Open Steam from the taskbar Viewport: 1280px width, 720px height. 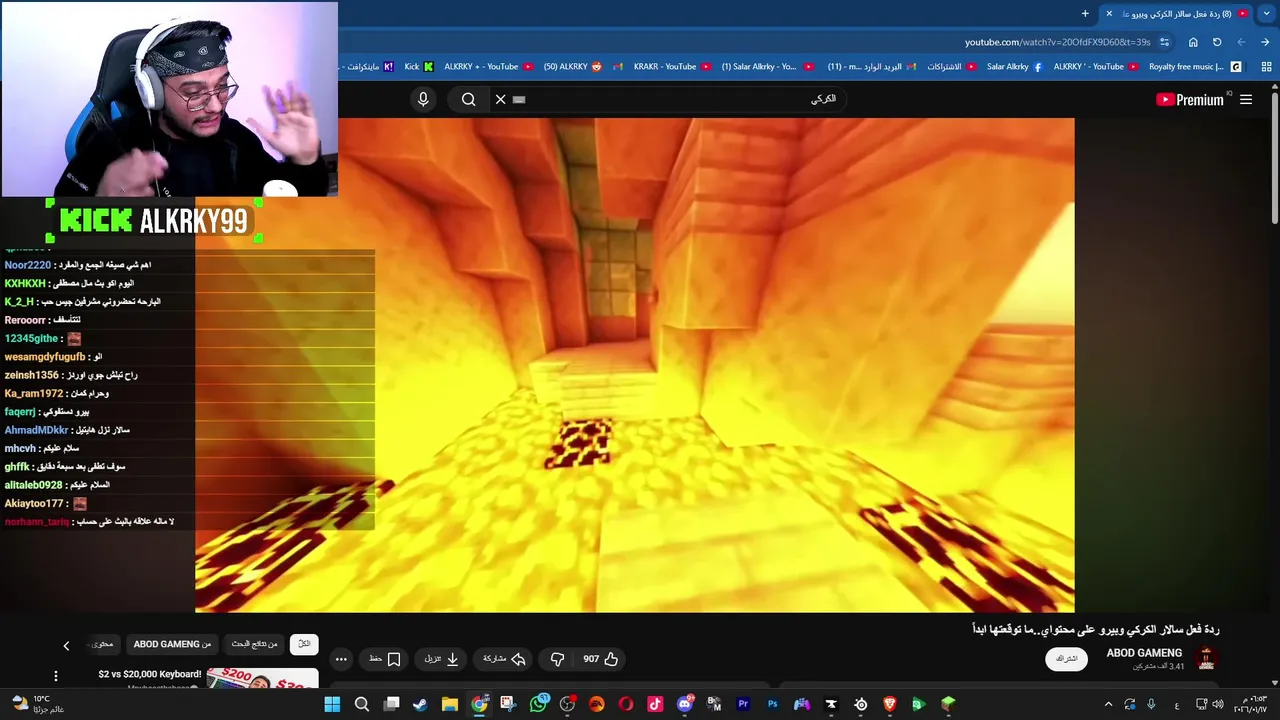pyautogui.click(x=420, y=704)
